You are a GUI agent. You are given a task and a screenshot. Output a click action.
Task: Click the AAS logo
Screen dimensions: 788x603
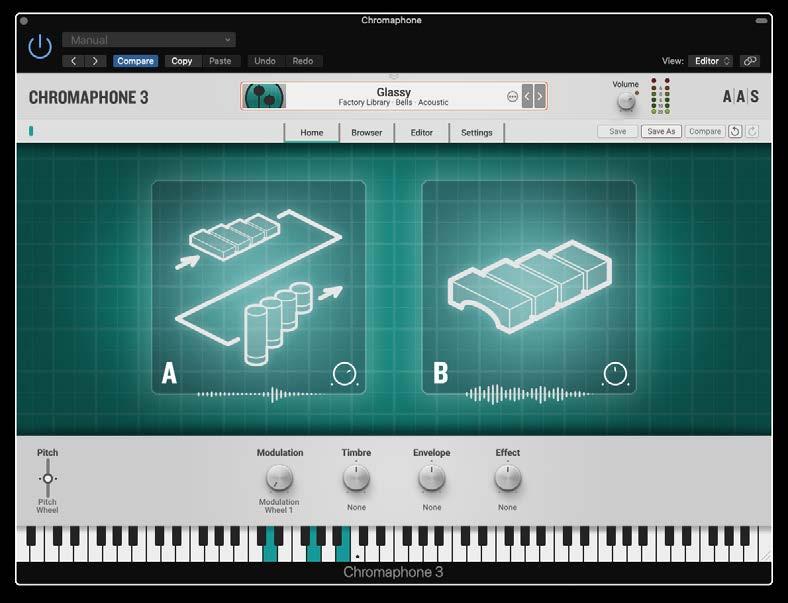pyautogui.click(x=741, y=96)
